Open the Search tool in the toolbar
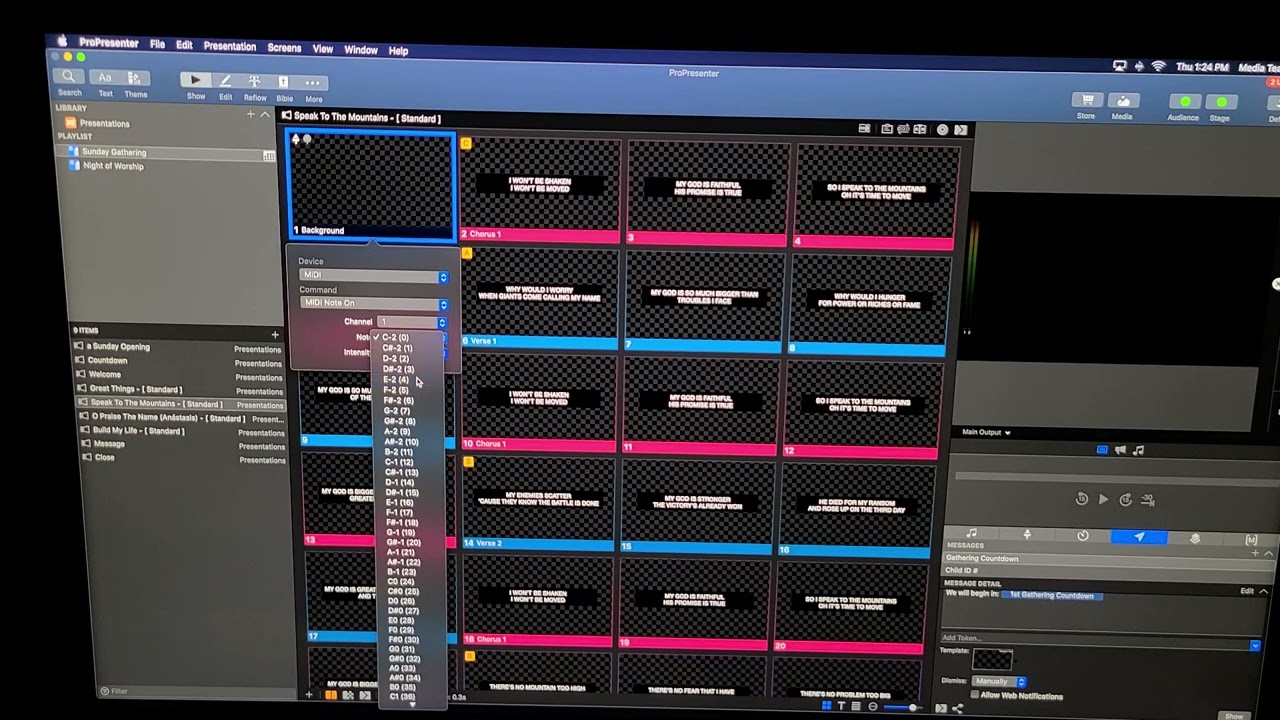 pyautogui.click(x=69, y=77)
